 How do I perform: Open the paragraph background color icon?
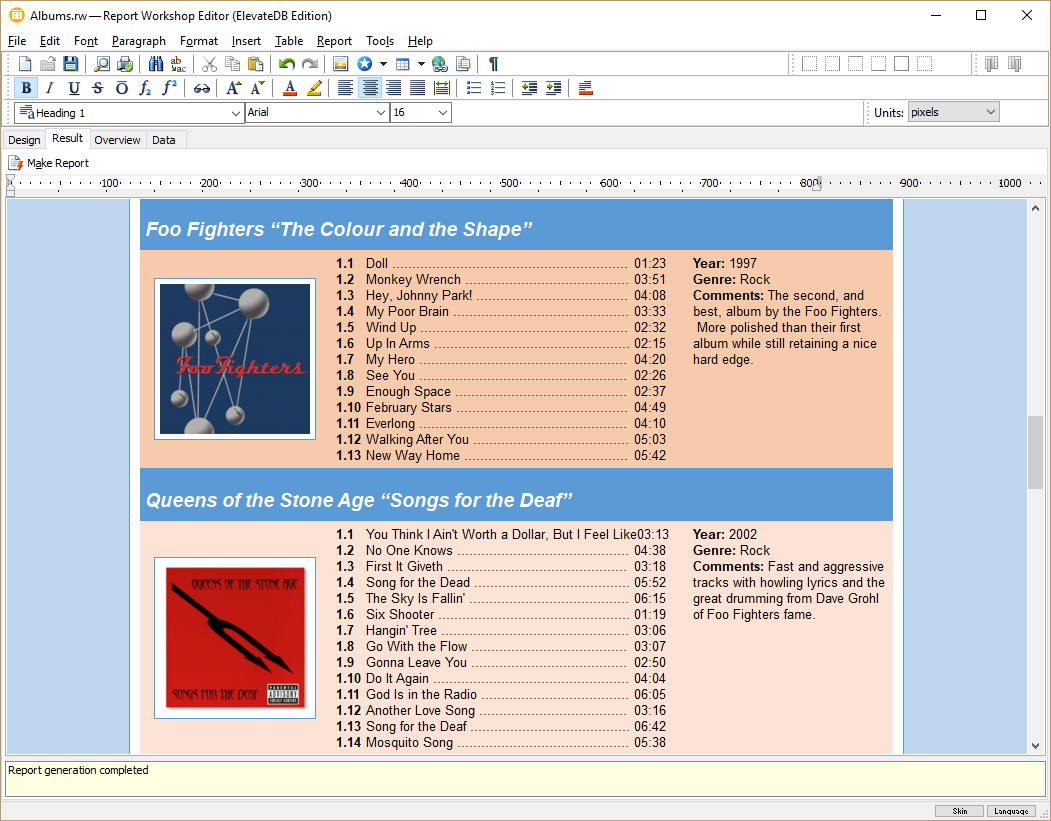tap(585, 88)
